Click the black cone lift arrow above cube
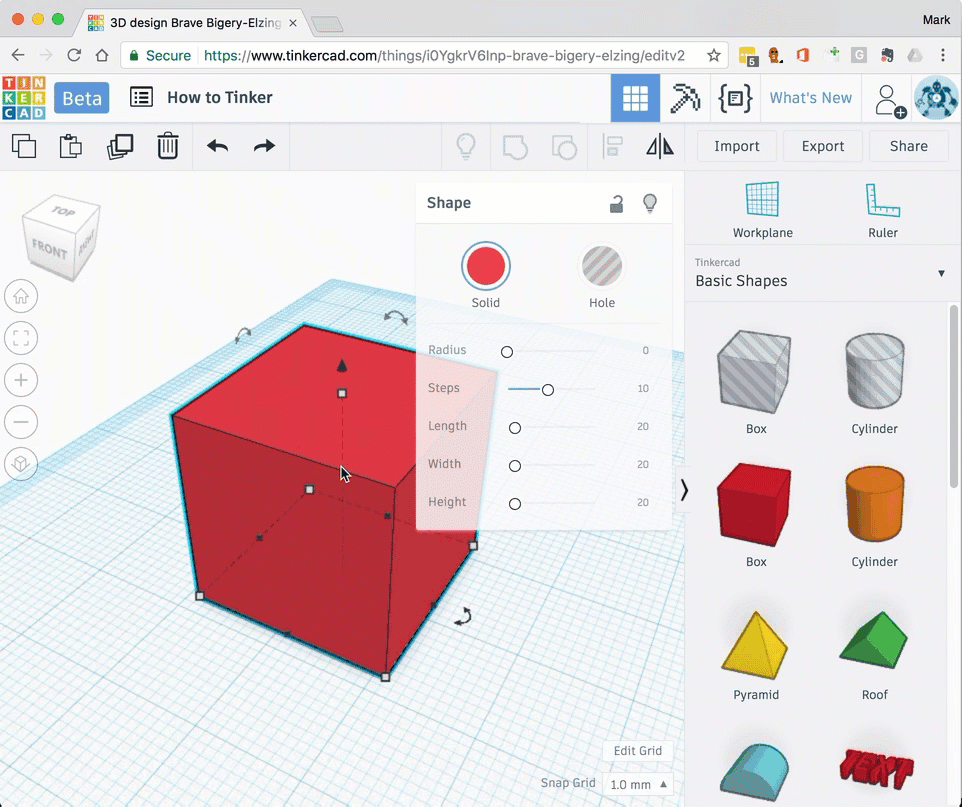Screen dimensions: 962x807 coord(342,366)
